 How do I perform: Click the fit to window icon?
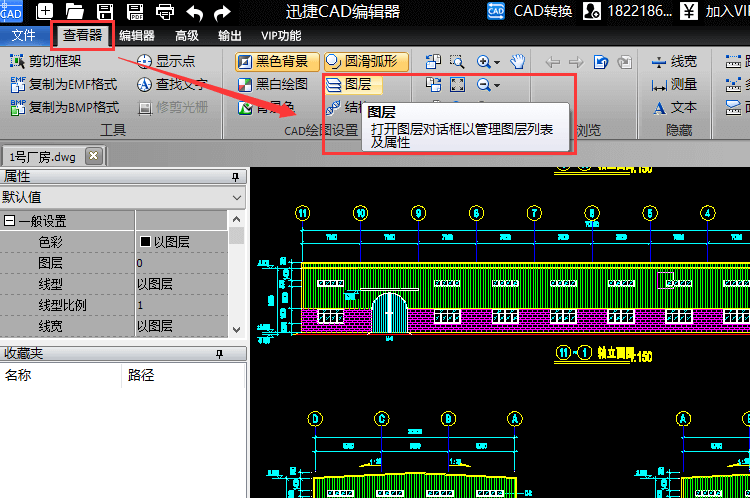pos(457,85)
